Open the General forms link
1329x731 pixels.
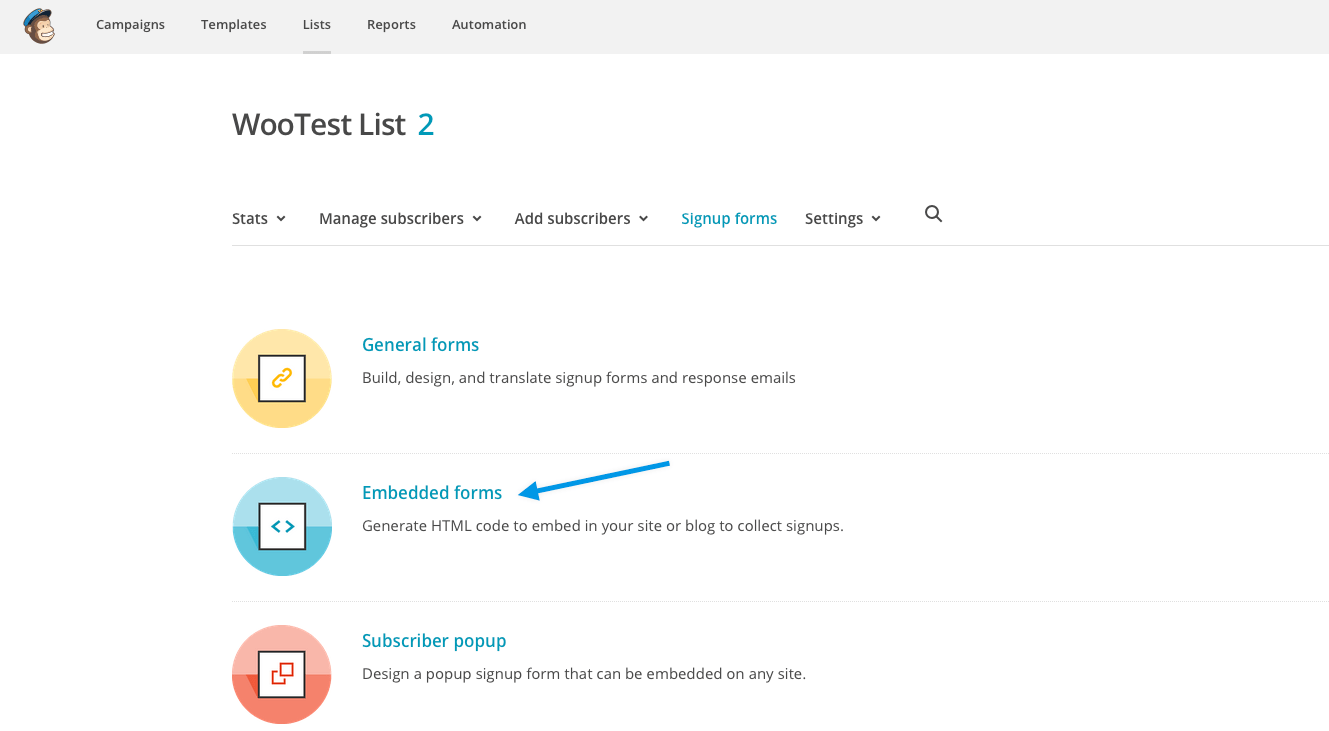point(420,345)
